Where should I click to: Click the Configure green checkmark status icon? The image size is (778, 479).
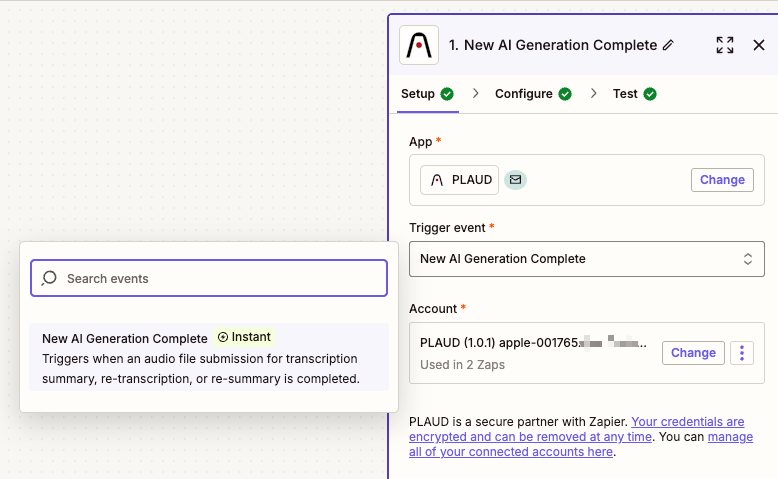565,94
